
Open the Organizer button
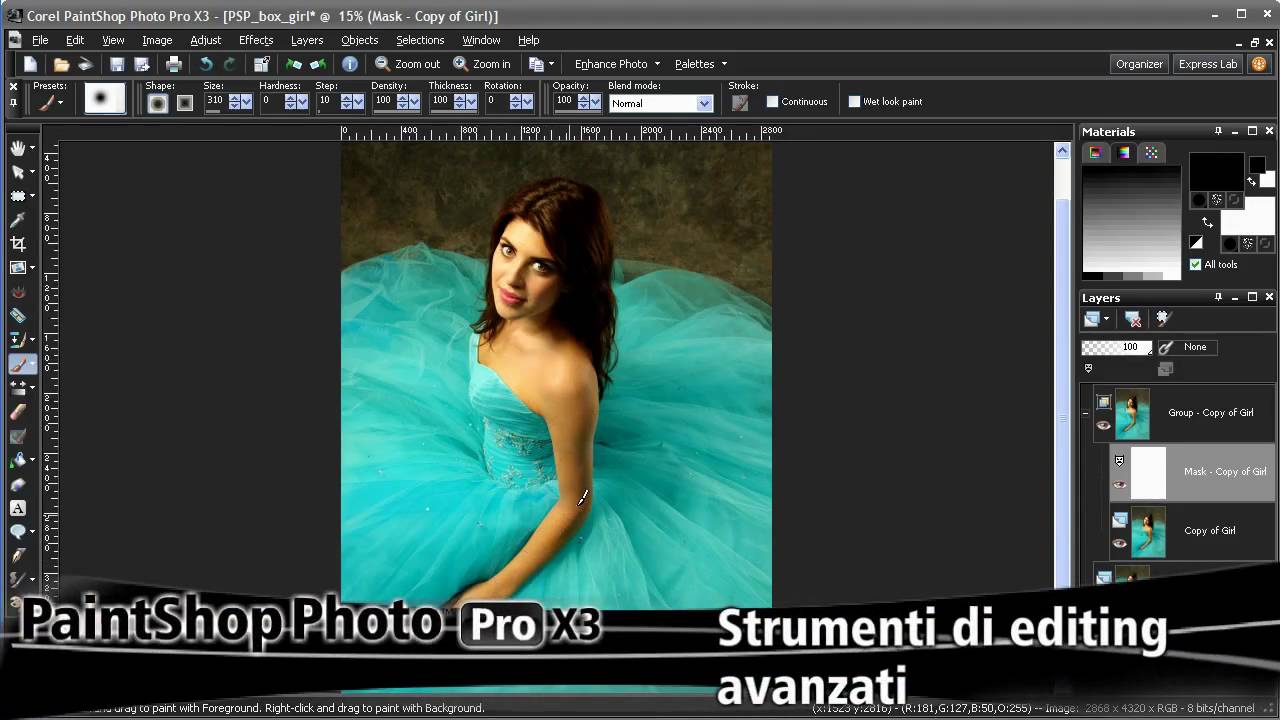(x=1140, y=64)
